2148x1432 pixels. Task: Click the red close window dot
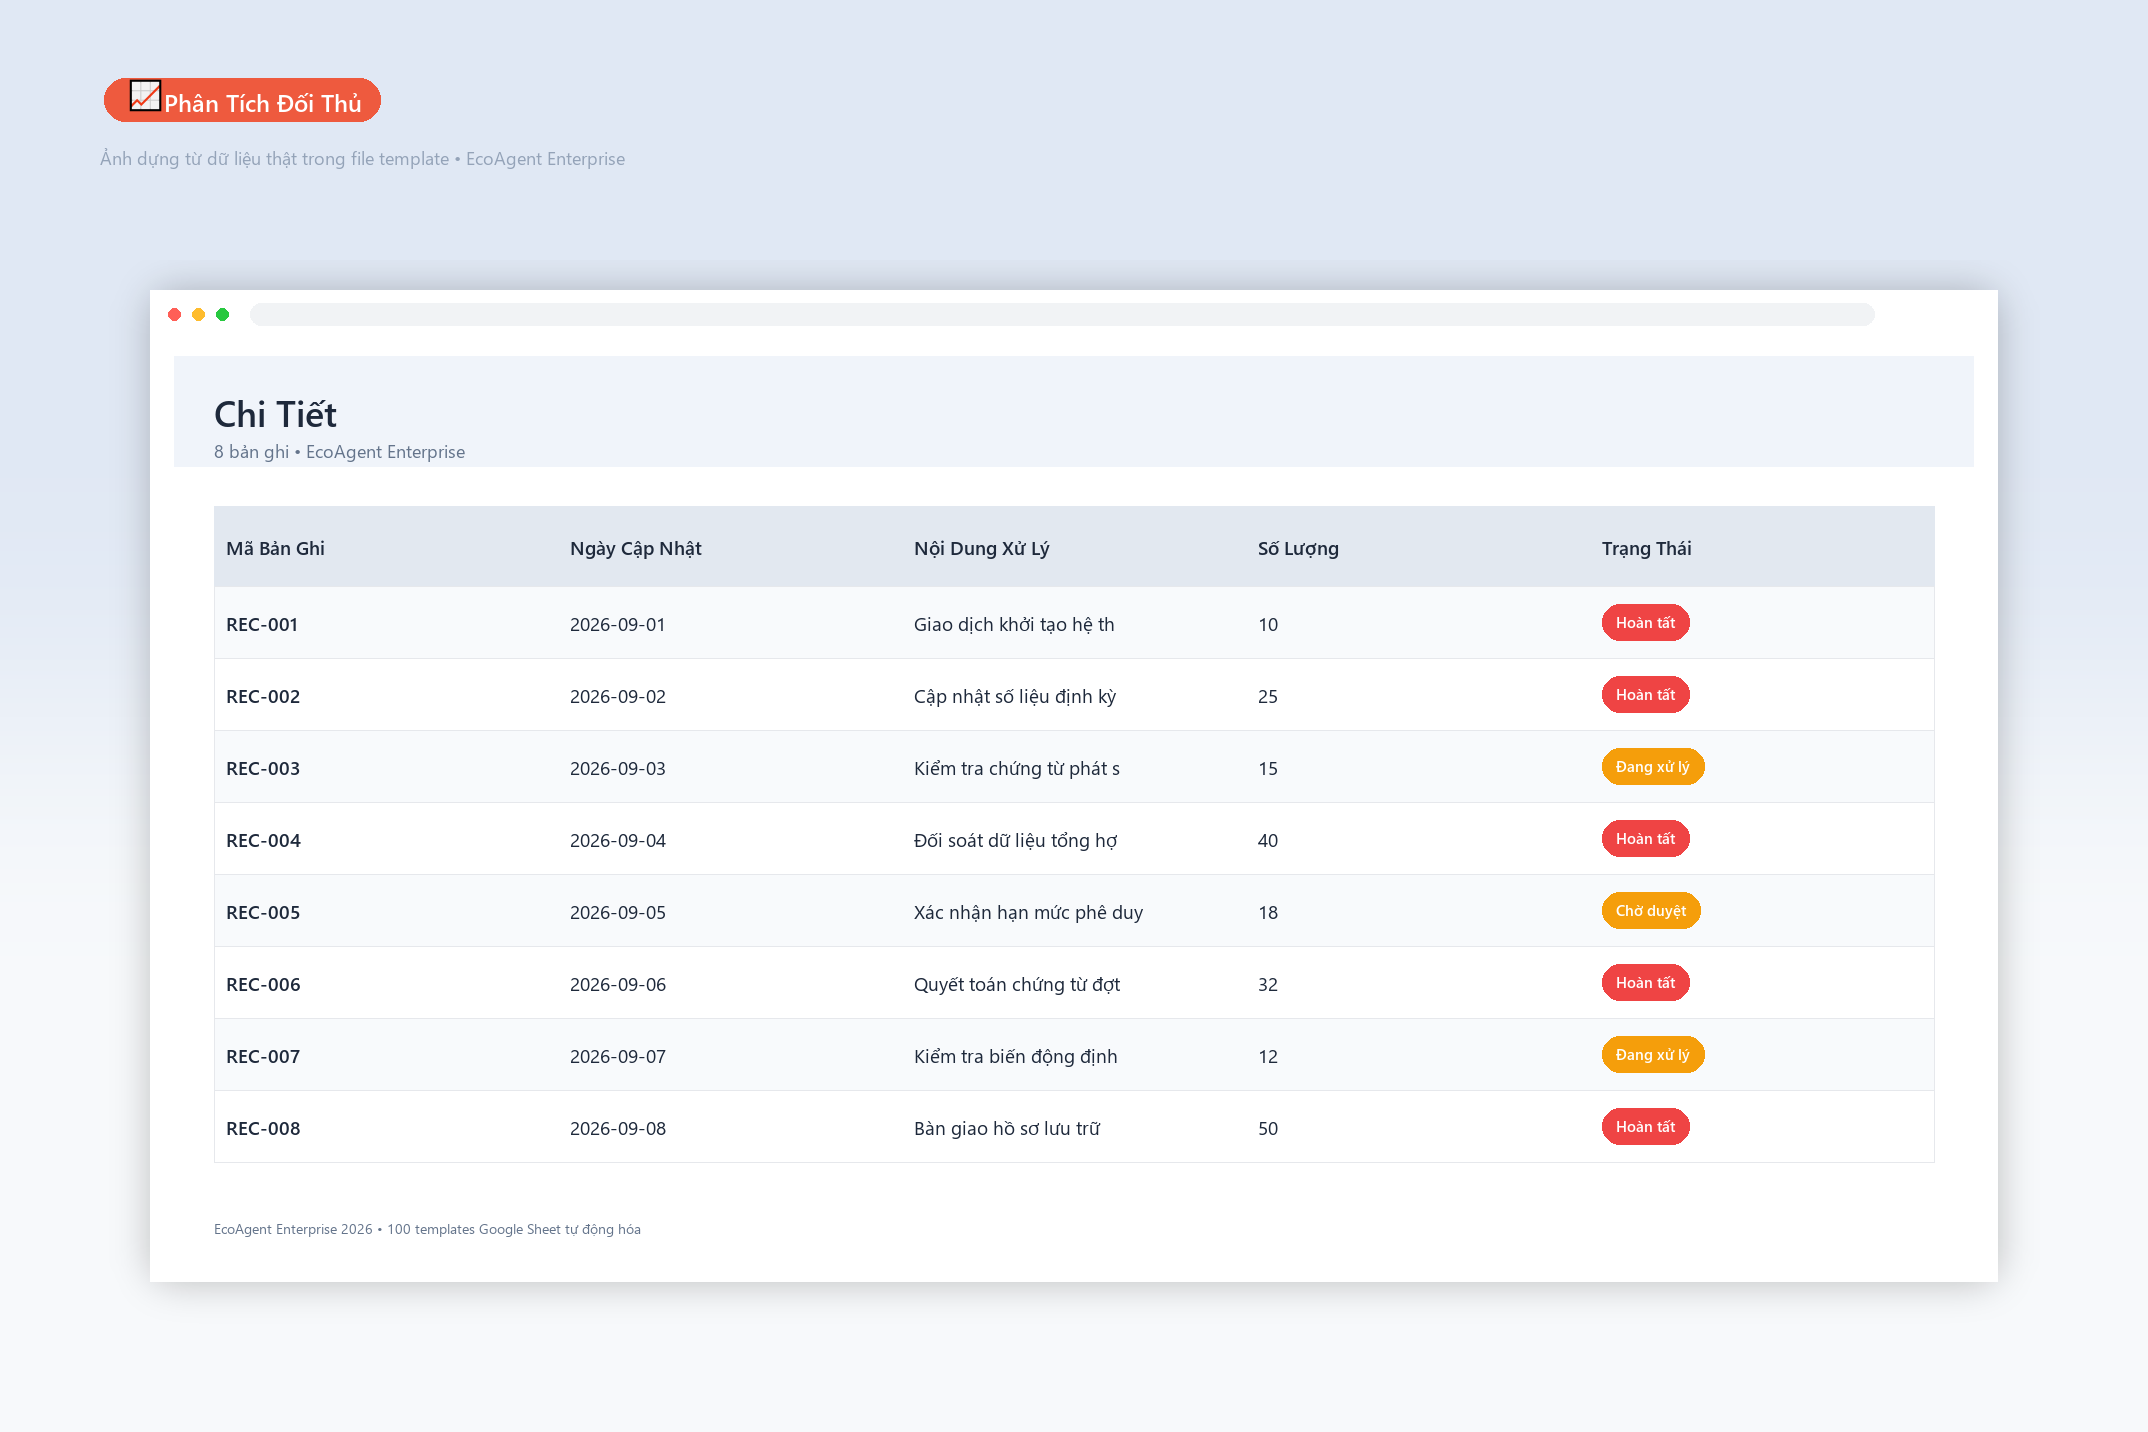click(x=175, y=314)
